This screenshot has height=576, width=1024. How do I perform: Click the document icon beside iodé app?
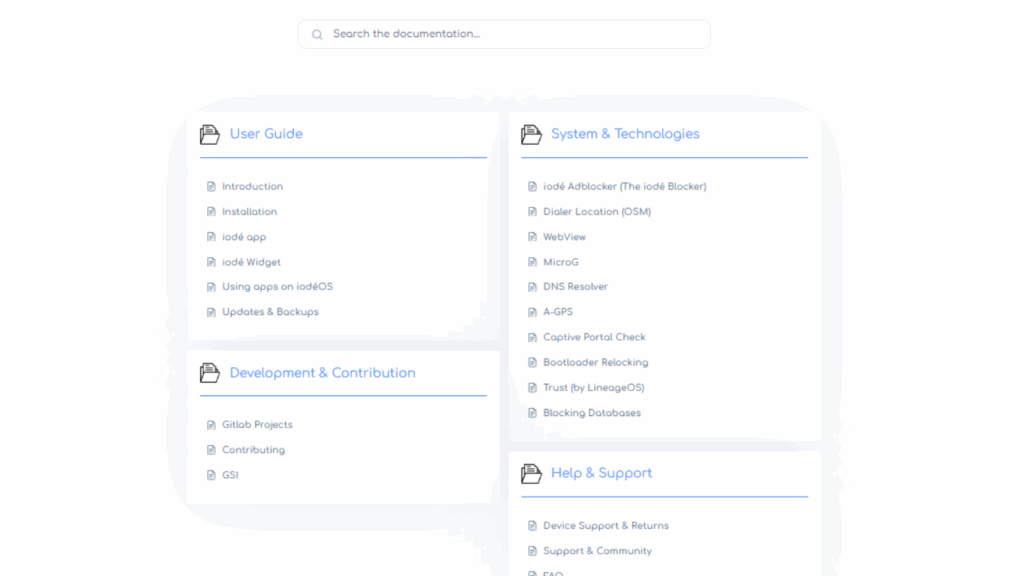coord(211,237)
